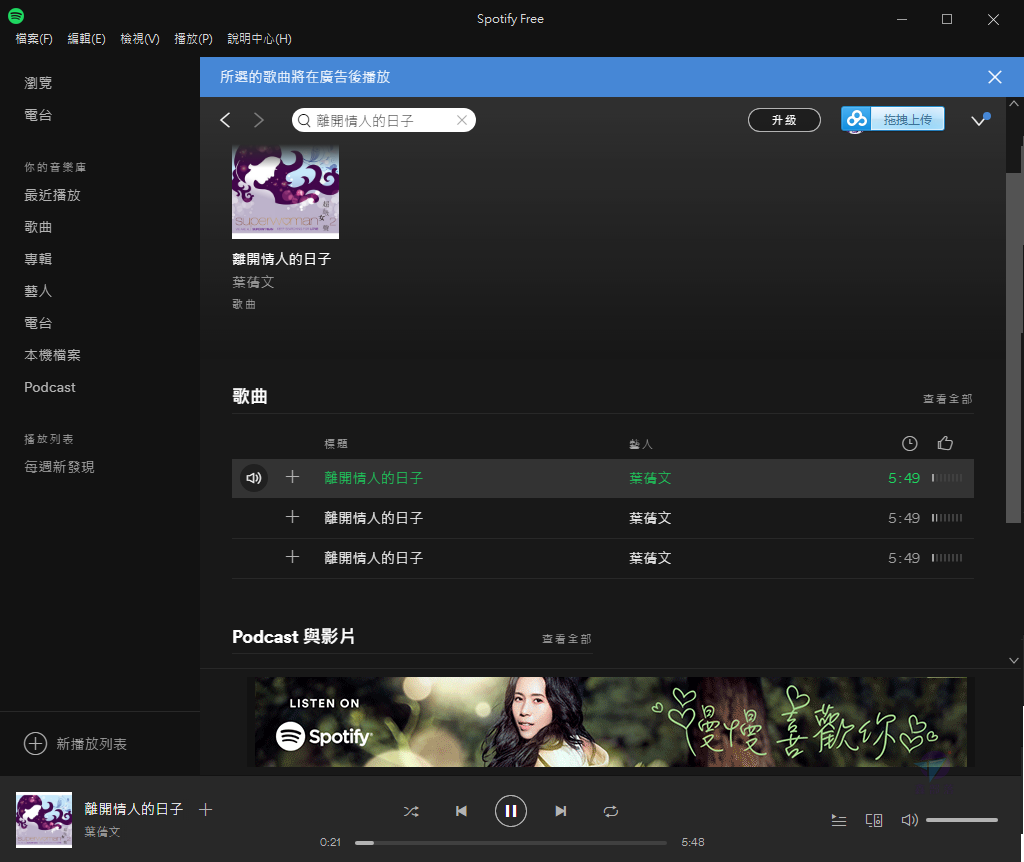Open the 播放(P) menu

click(x=193, y=39)
